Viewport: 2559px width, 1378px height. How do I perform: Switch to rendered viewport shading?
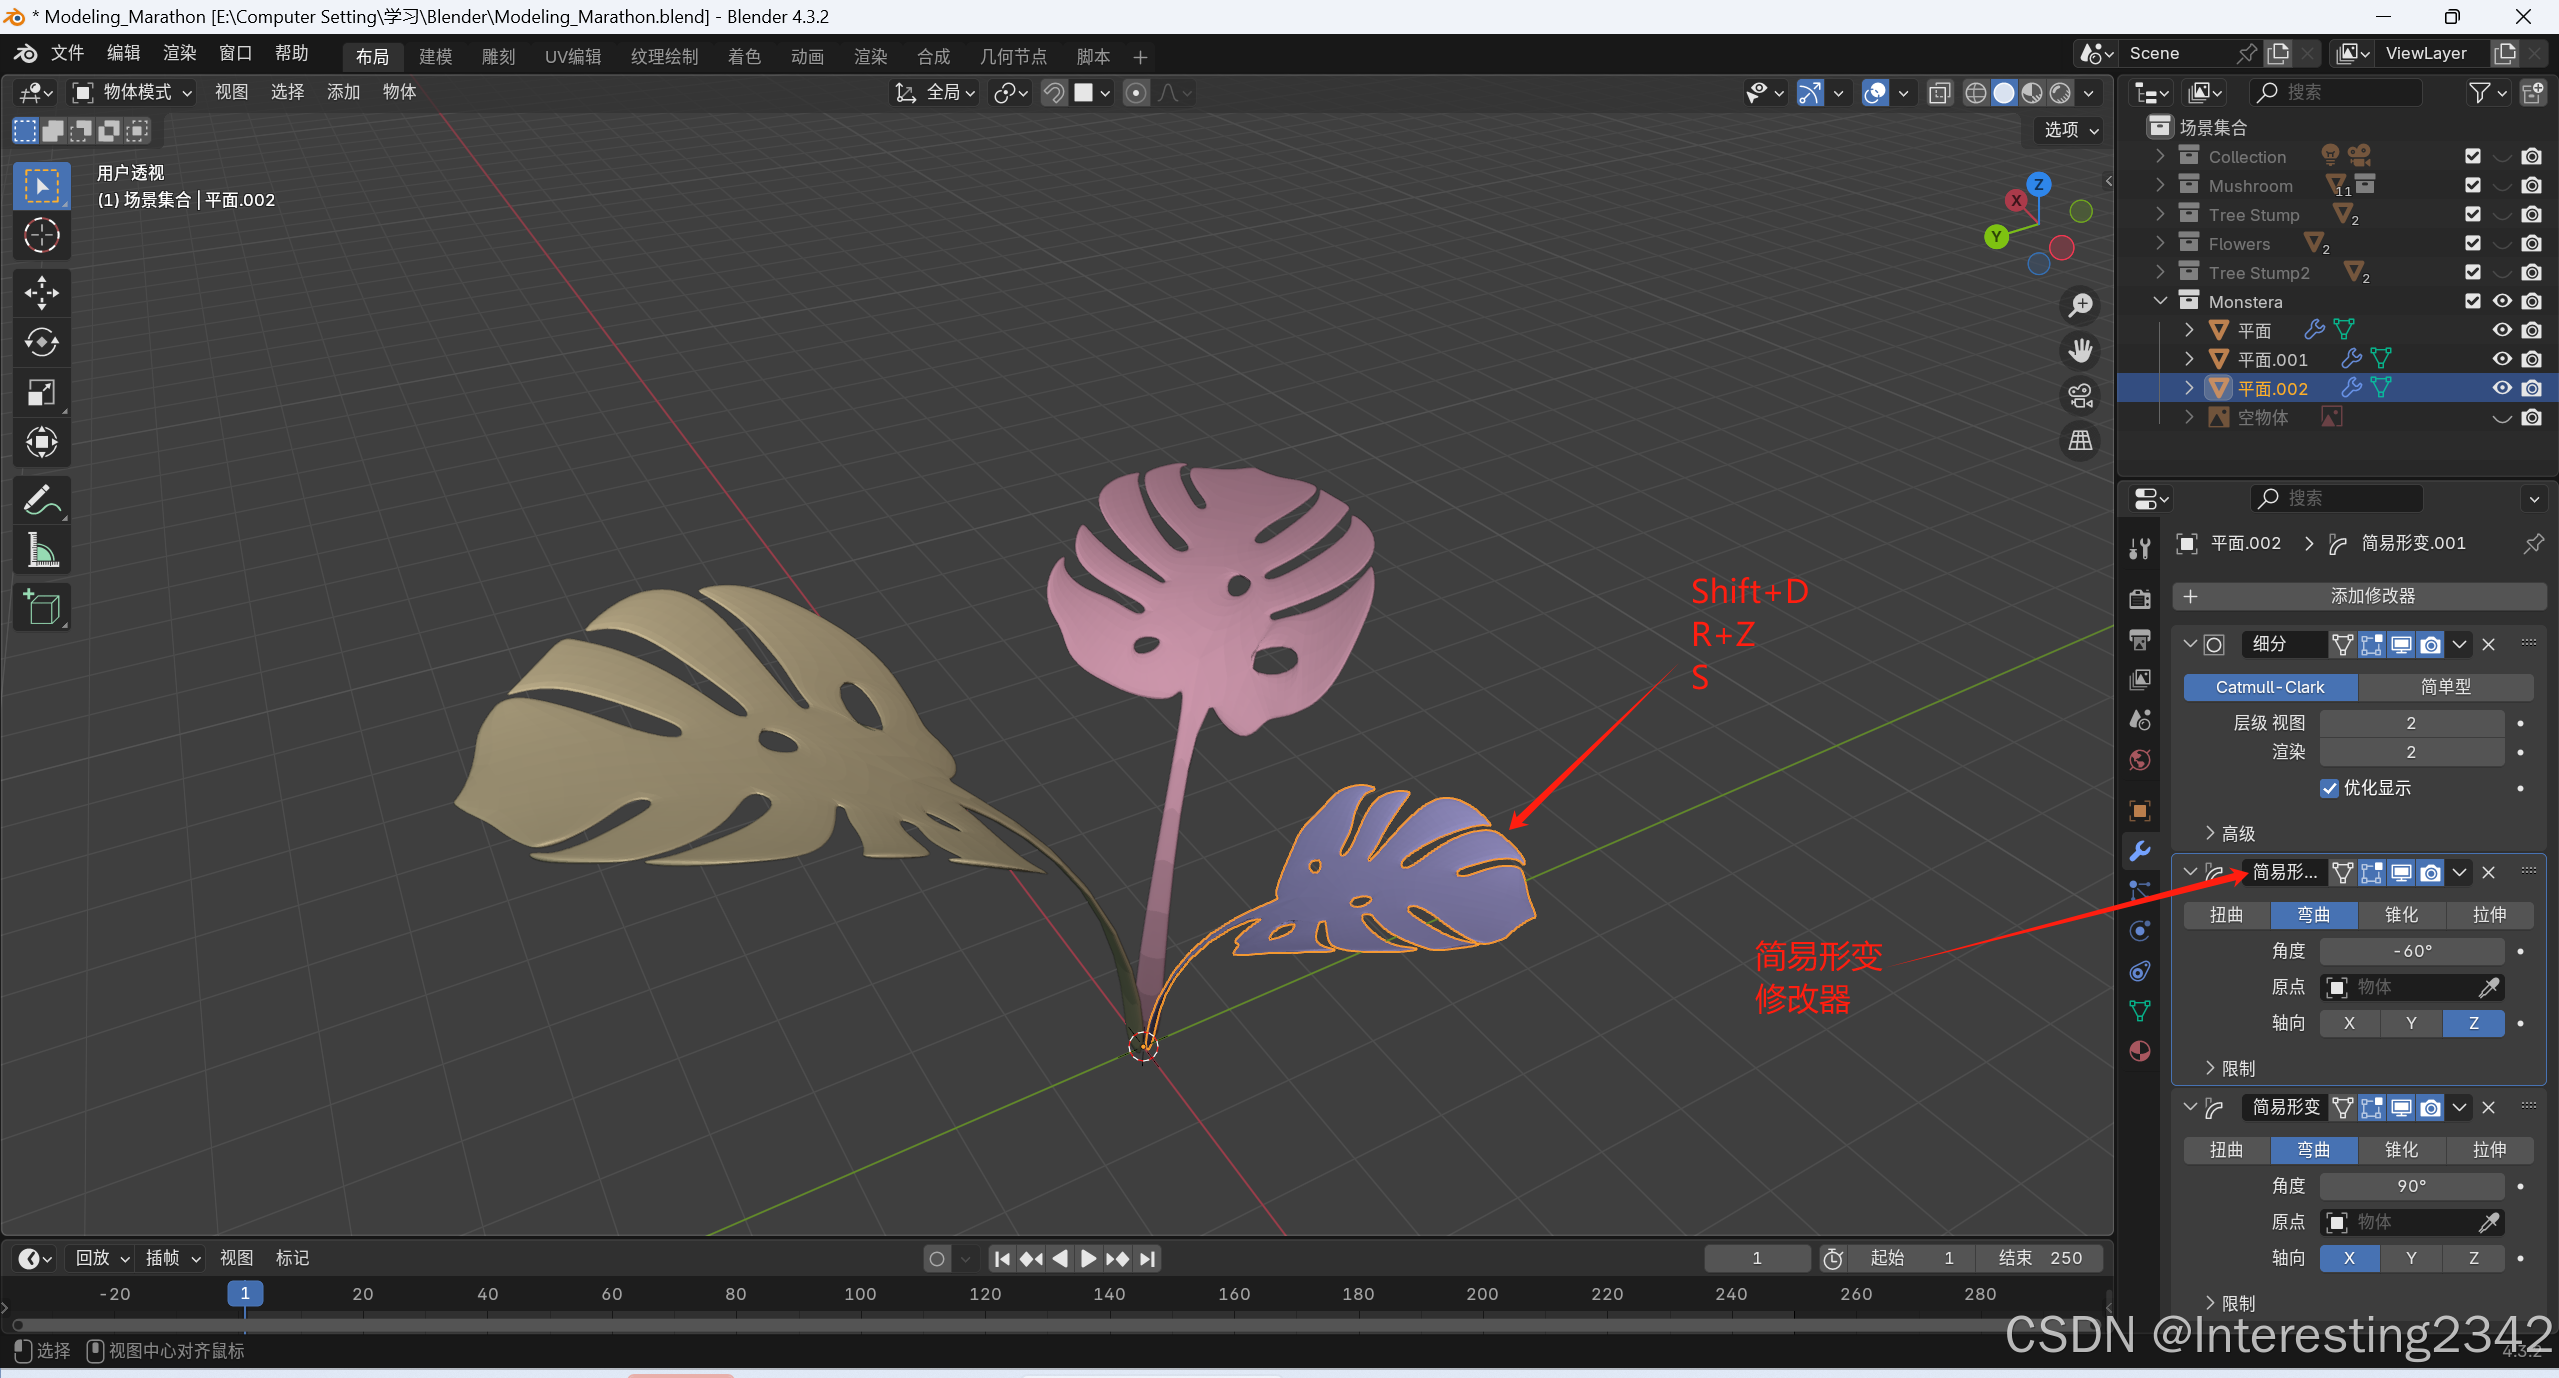coord(2061,93)
